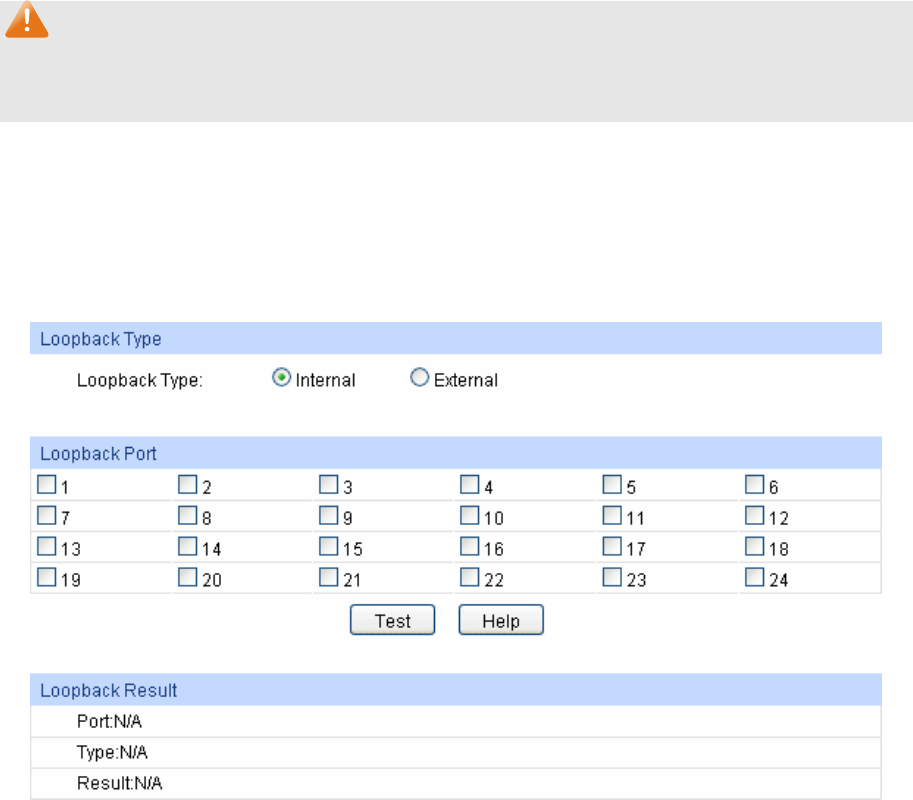Image resolution: width=913 pixels, height=800 pixels.
Task: Toggle port 20 checkbox
Action: coord(187,577)
